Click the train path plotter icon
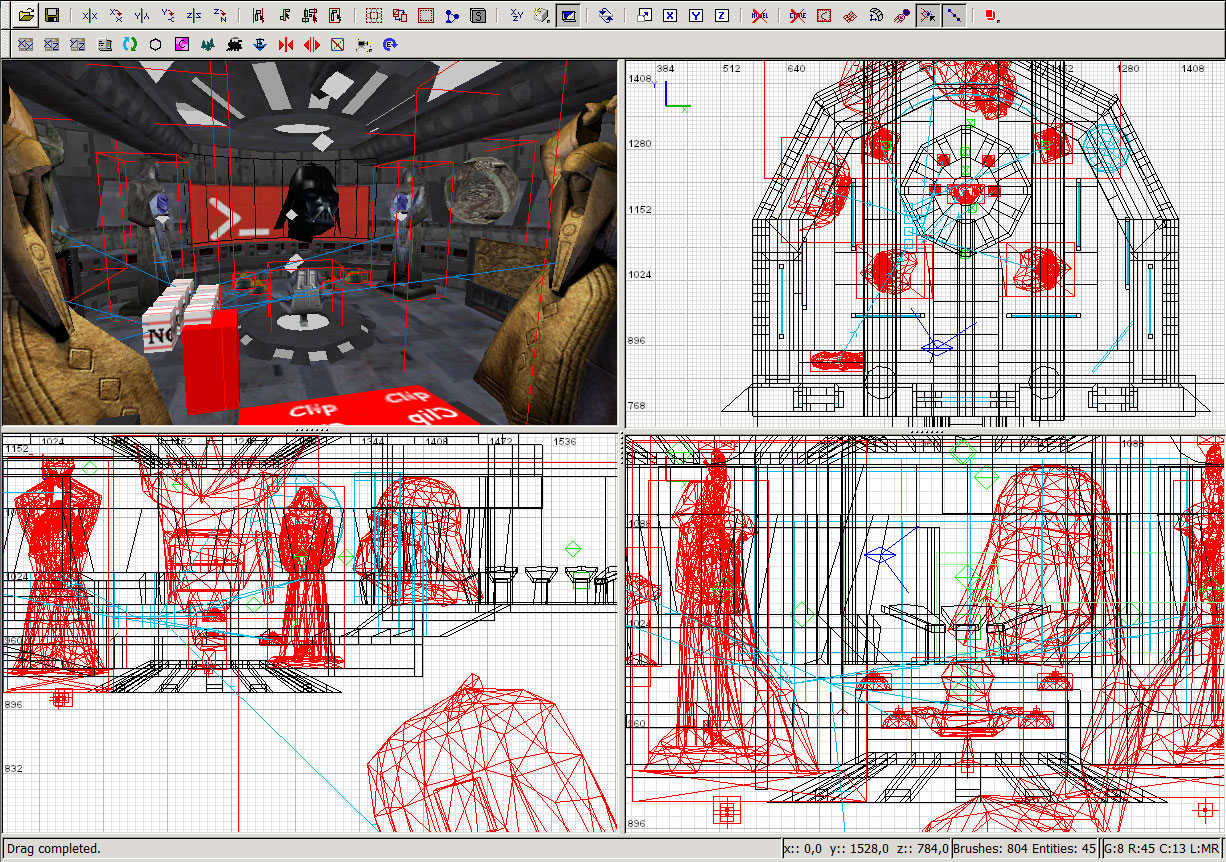 coord(234,44)
